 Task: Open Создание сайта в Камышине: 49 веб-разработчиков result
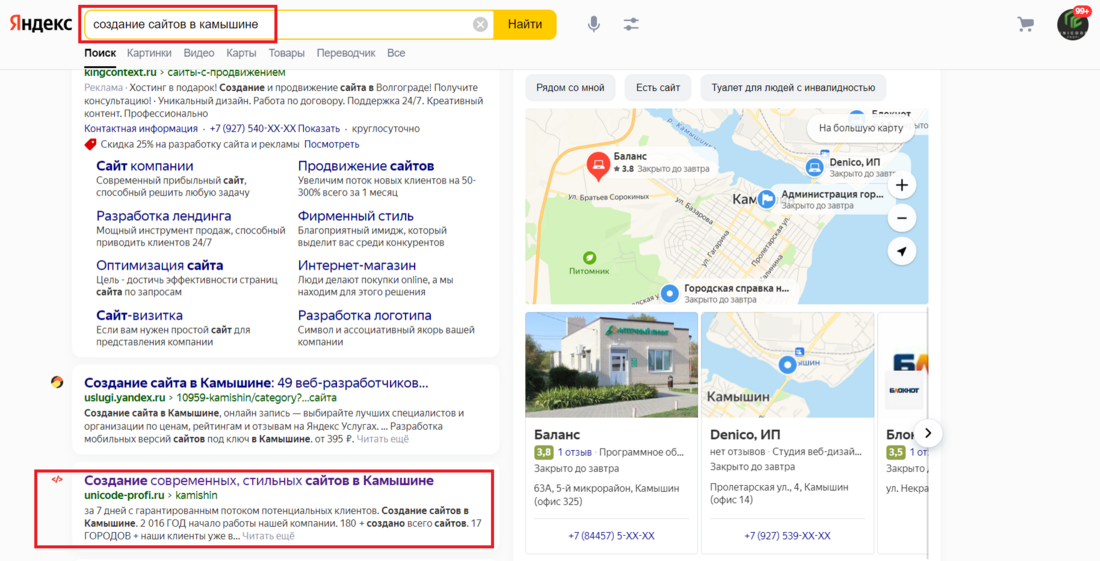256,383
